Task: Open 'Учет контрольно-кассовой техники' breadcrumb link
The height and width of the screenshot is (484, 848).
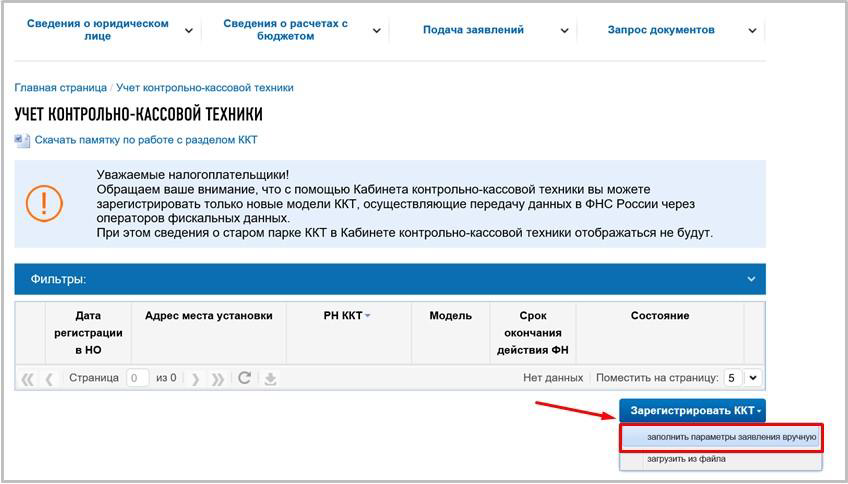Action: click(x=205, y=88)
